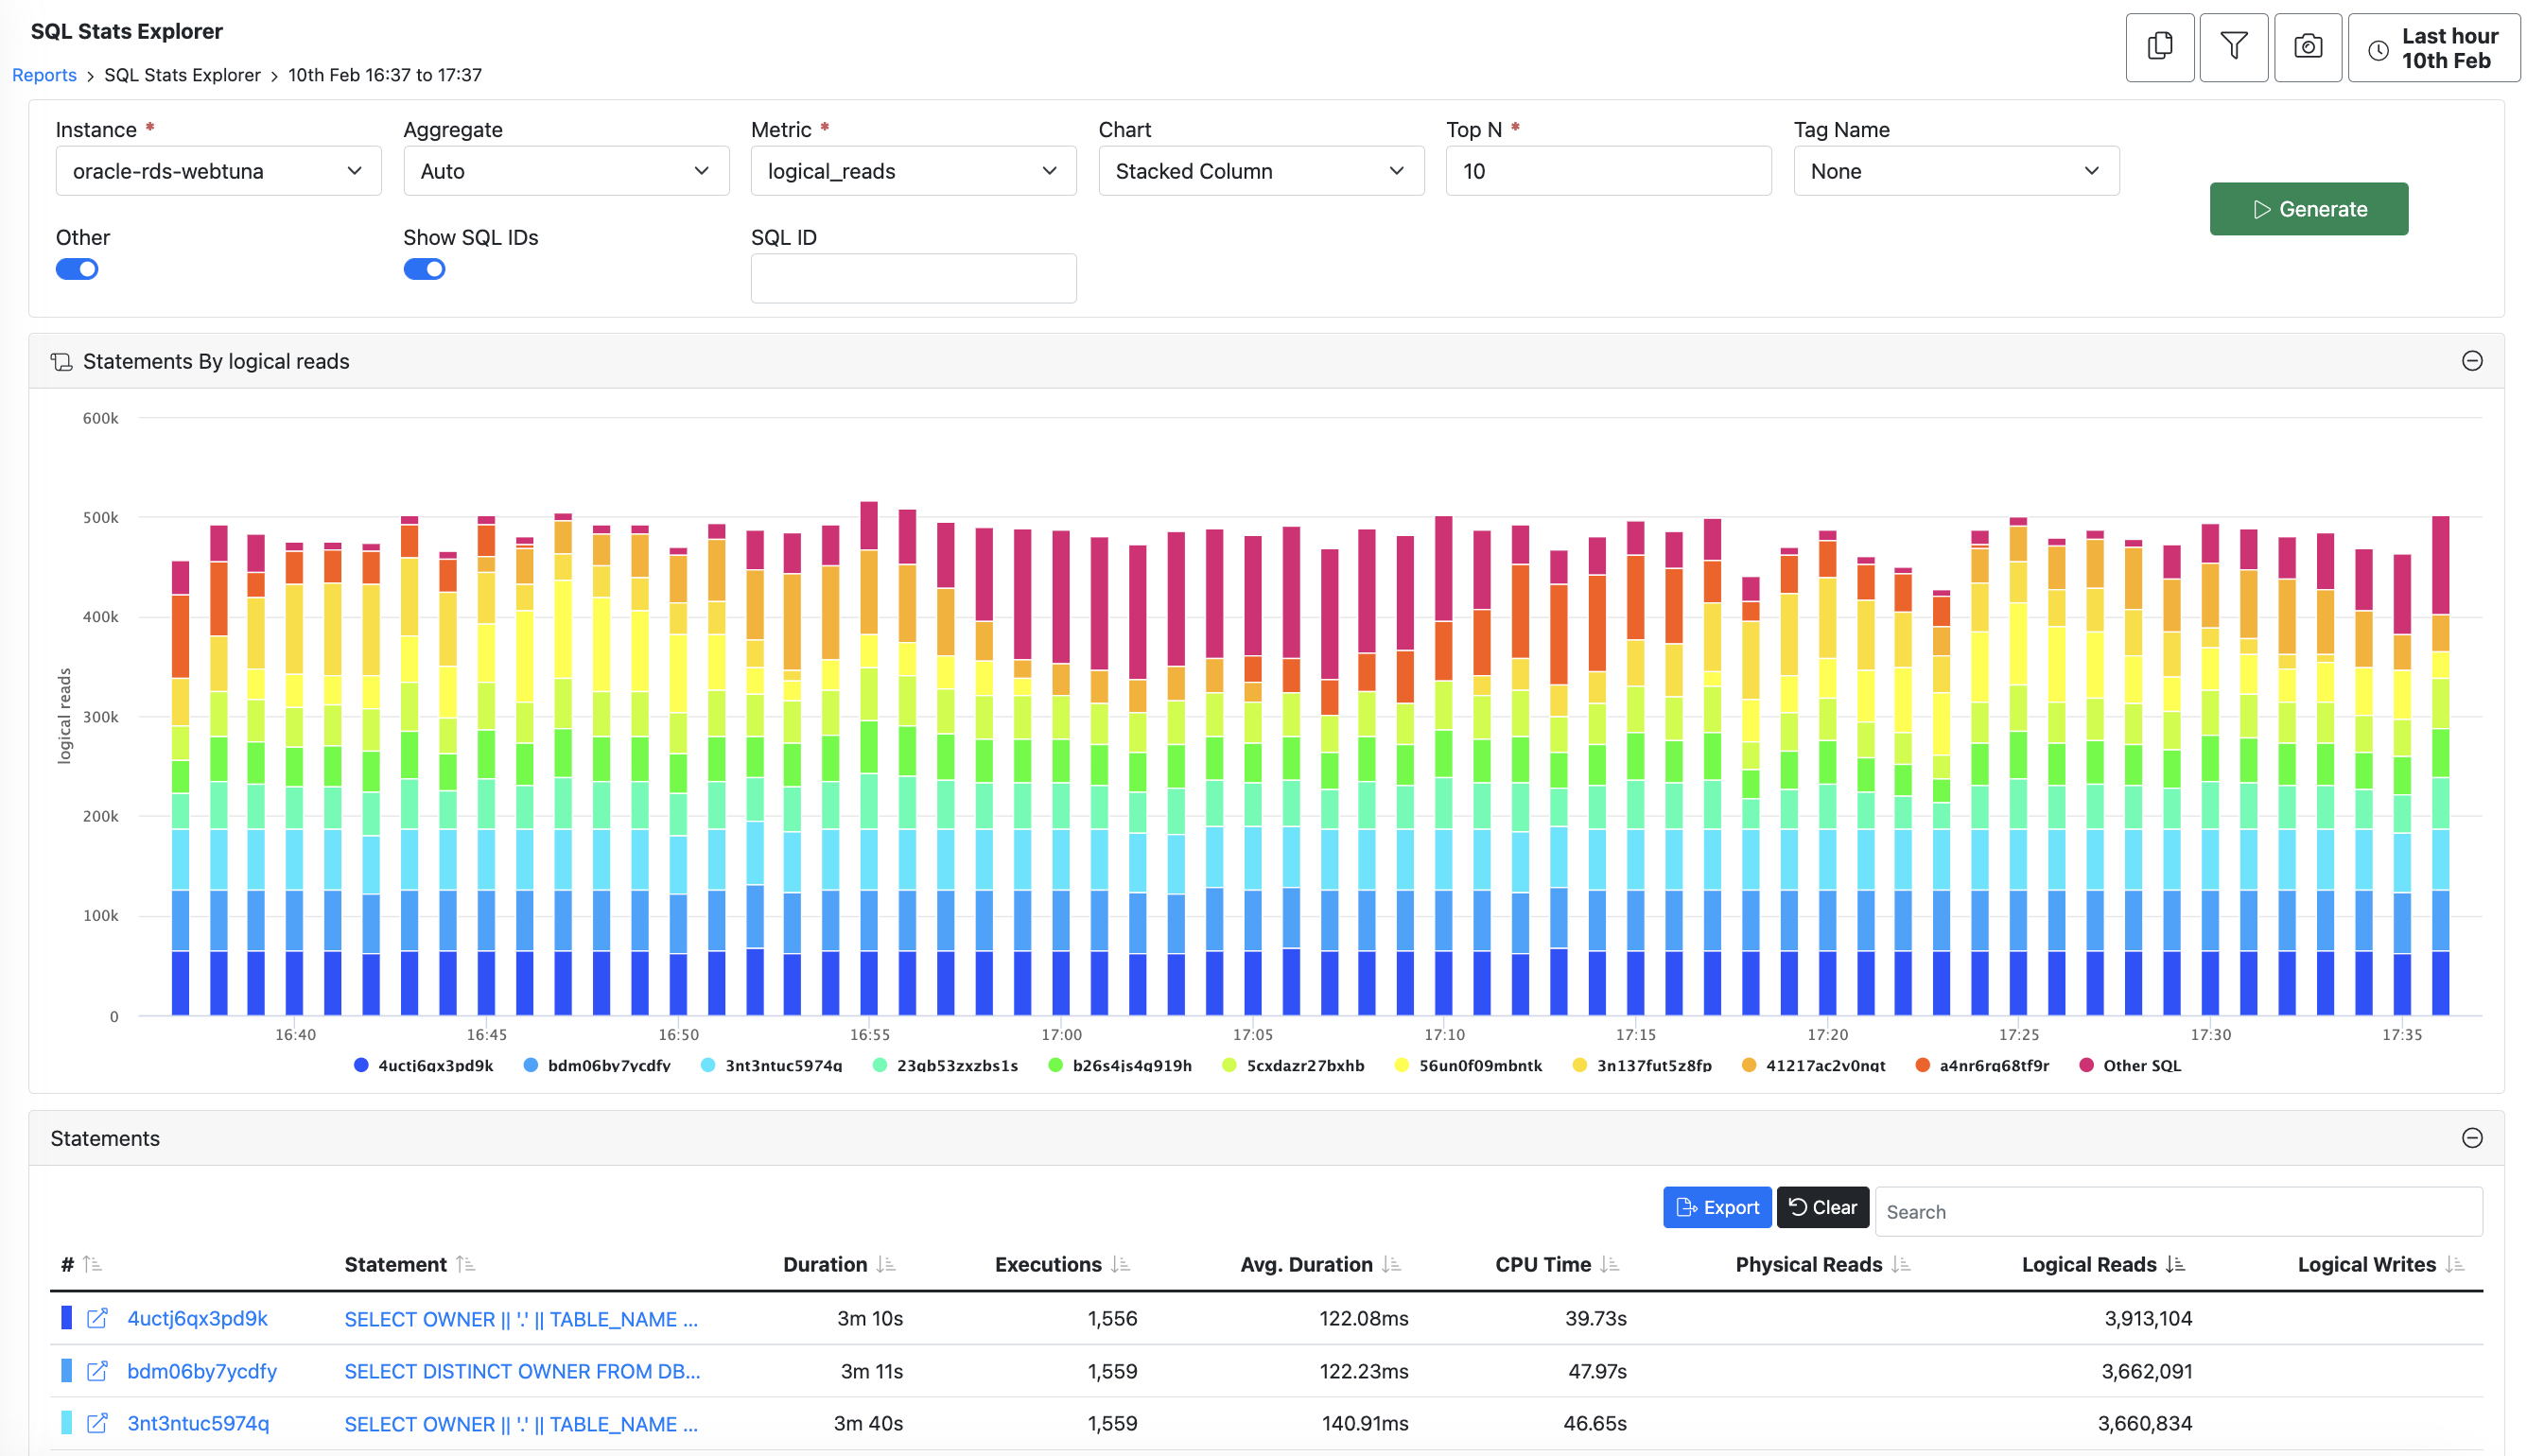
Task: Click the collapse icon on Statements panel
Action: point(2471,1136)
